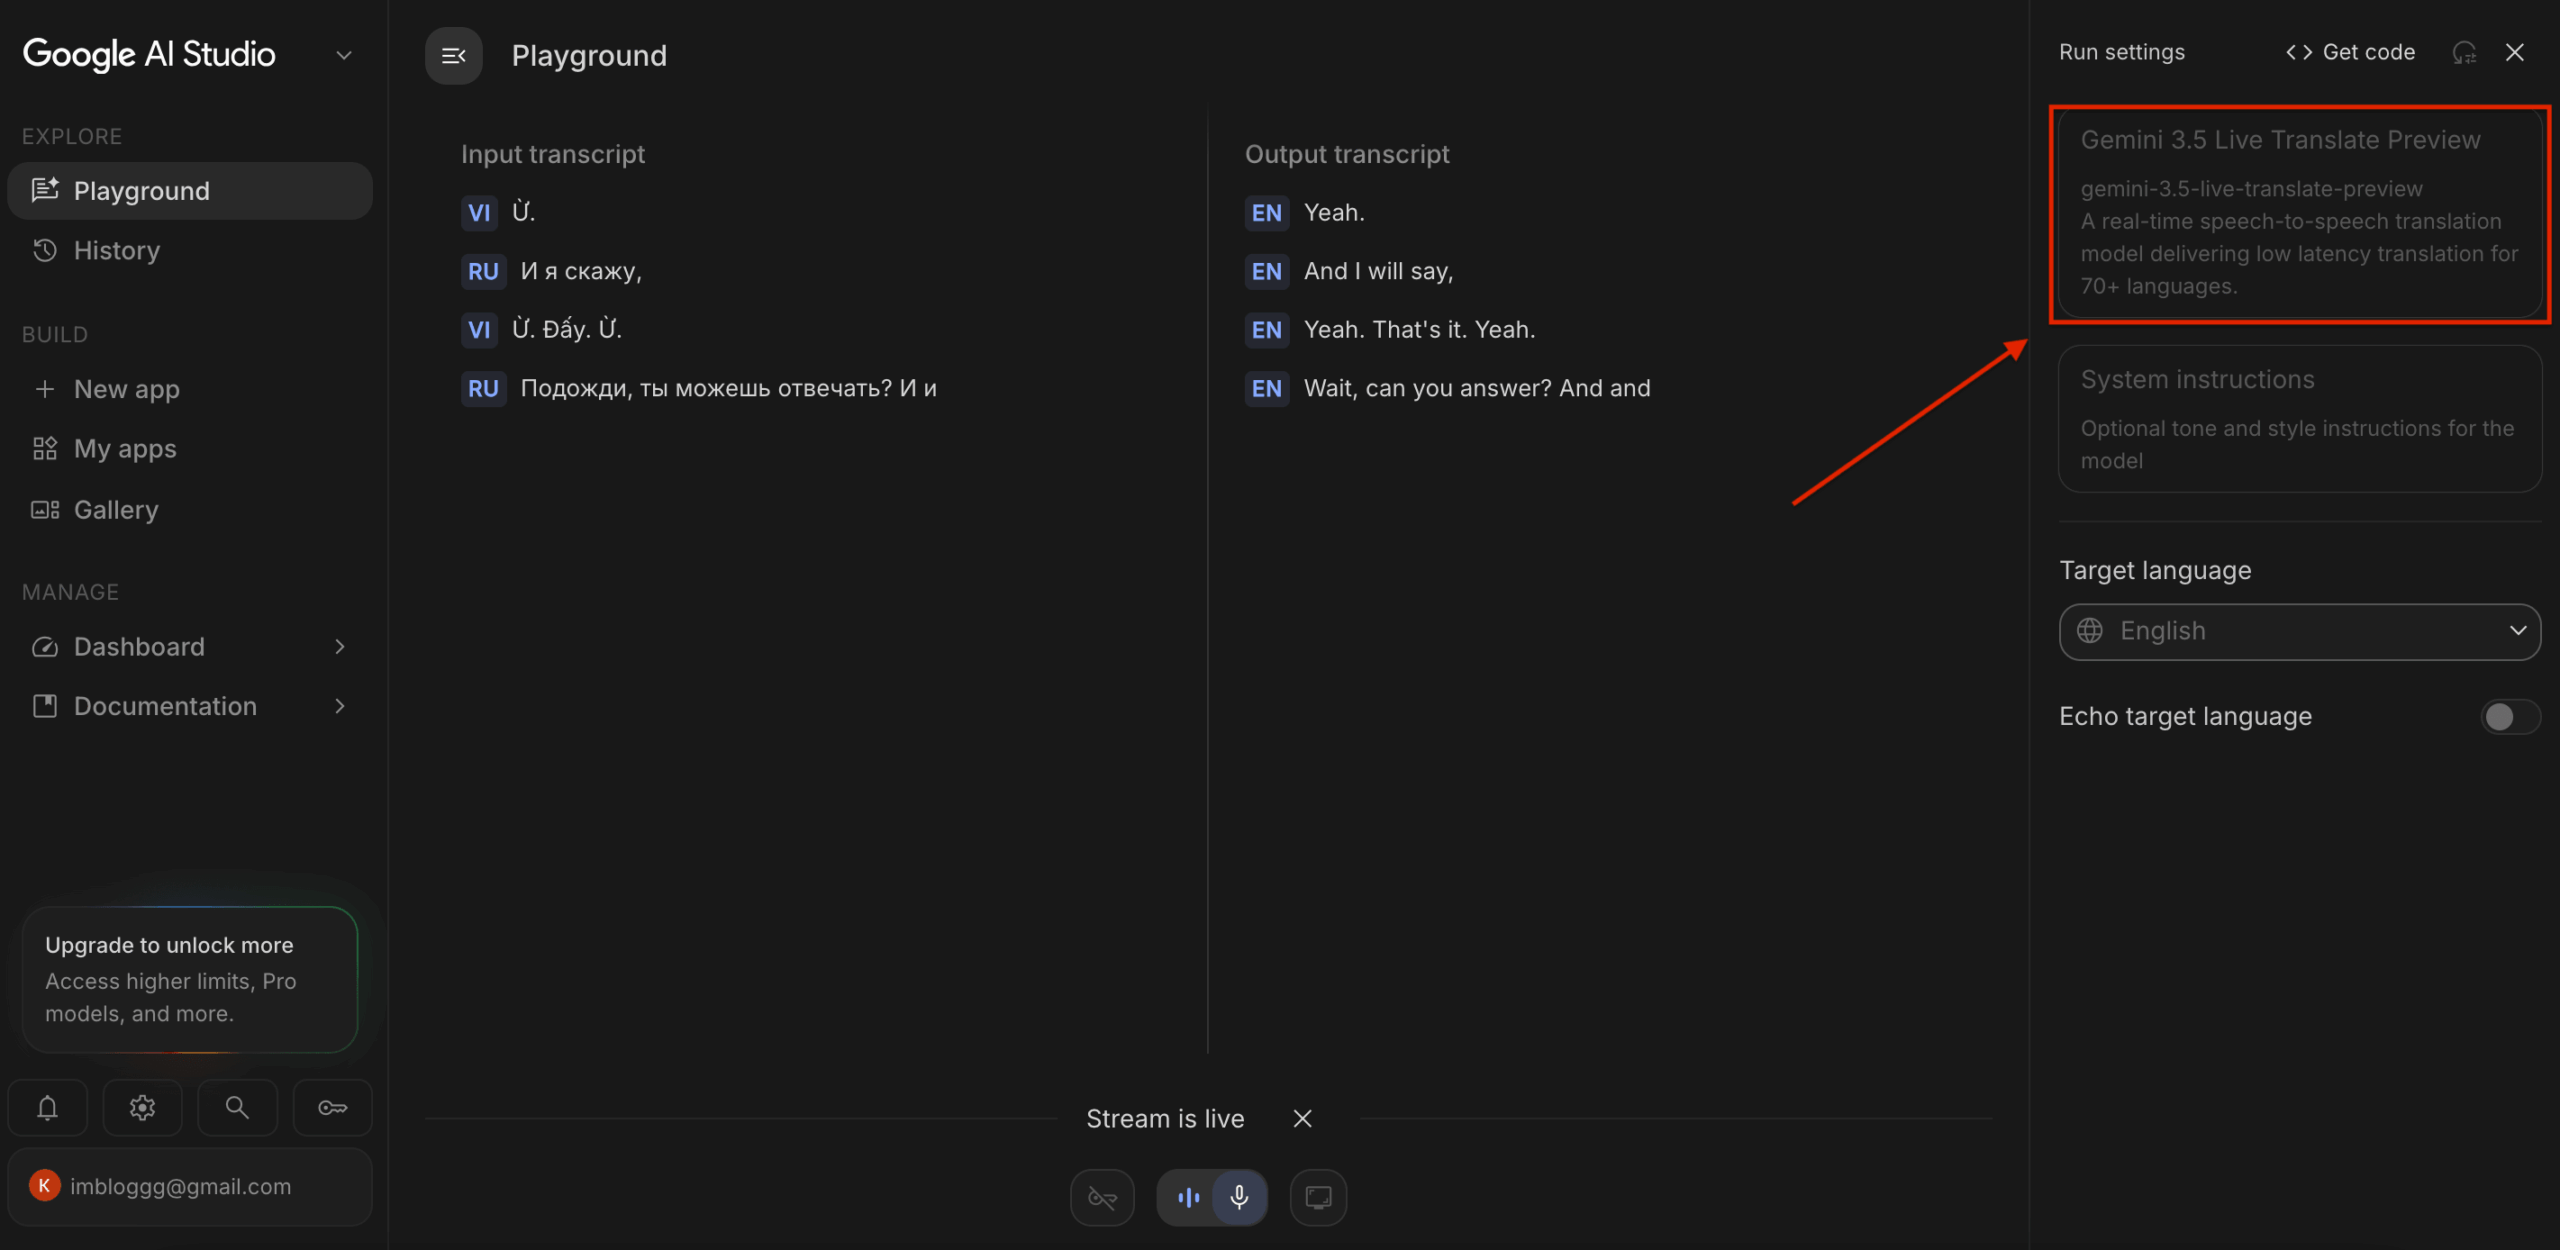Expand the Dashboard submenu chevron
The image size is (2560, 1250).
pyautogui.click(x=340, y=647)
